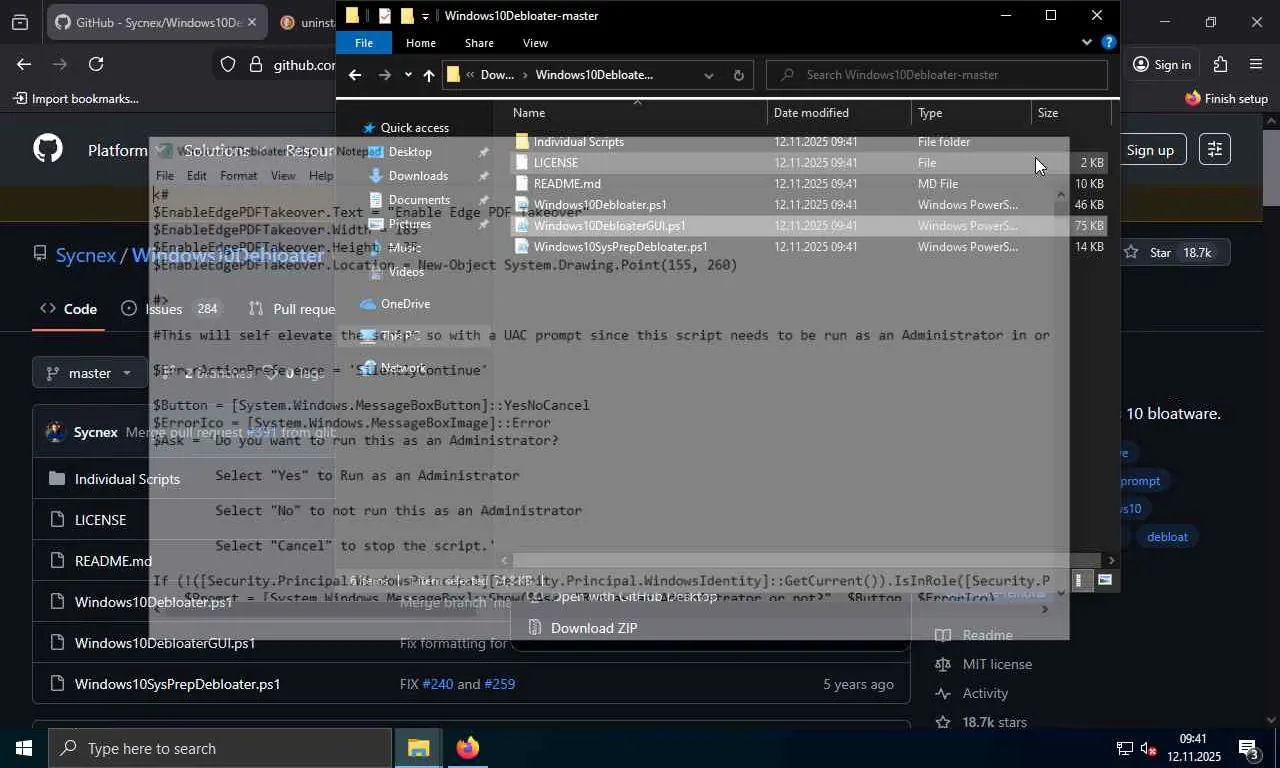Image resolution: width=1280 pixels, height=768 pixels.
Task: Click the GitHub octocat logo
Action: pos(48,149)
